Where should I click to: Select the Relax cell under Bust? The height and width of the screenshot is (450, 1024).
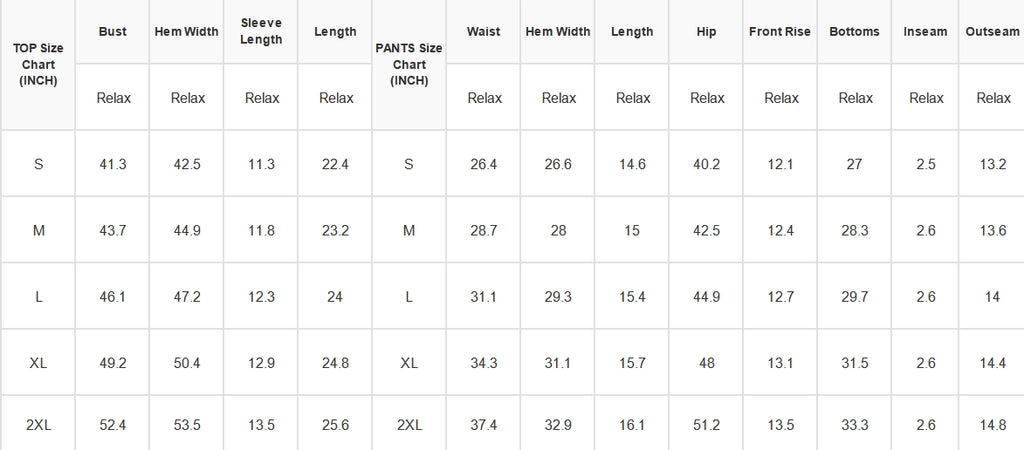(112, 97)
